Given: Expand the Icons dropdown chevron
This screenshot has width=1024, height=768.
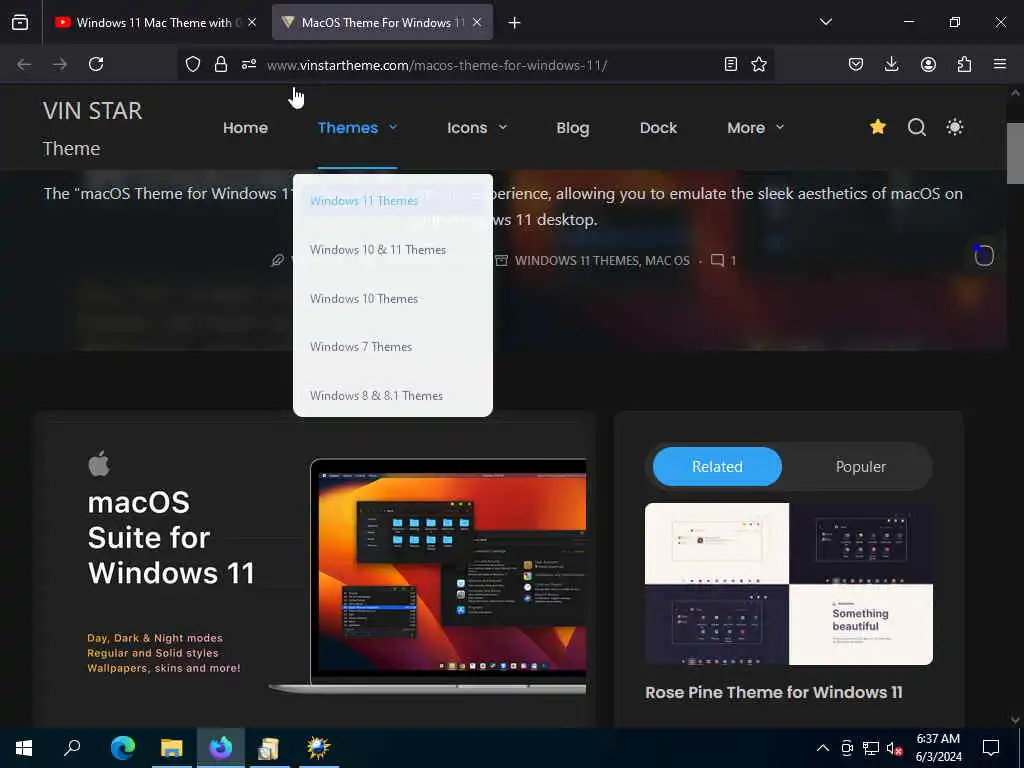Looking at the screenshot, I should 502,127.
